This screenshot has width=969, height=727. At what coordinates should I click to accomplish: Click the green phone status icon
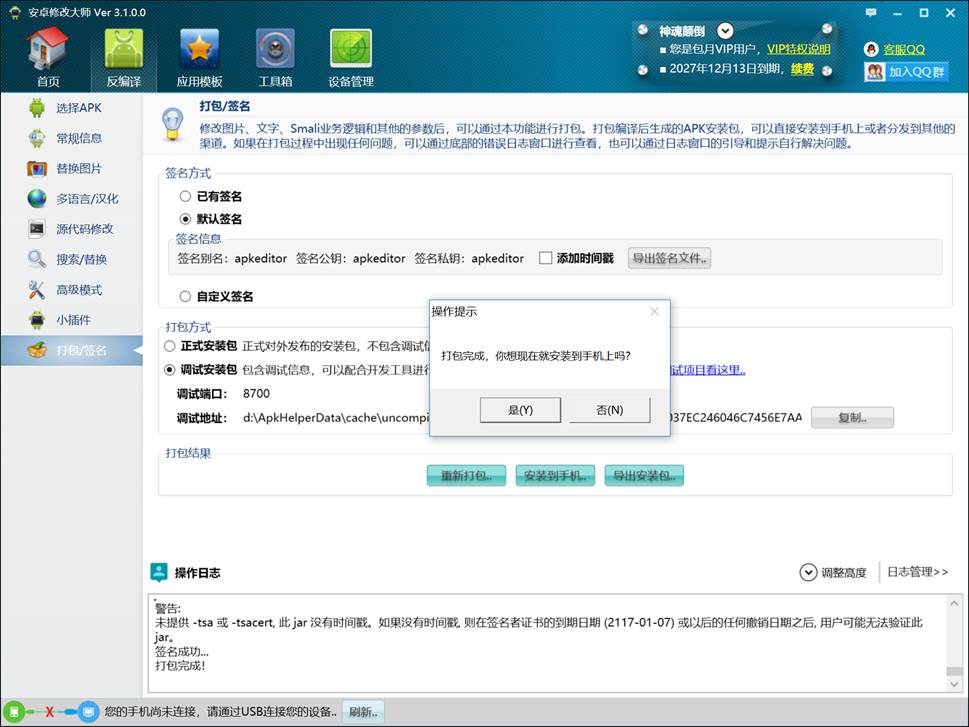[14, 713]
